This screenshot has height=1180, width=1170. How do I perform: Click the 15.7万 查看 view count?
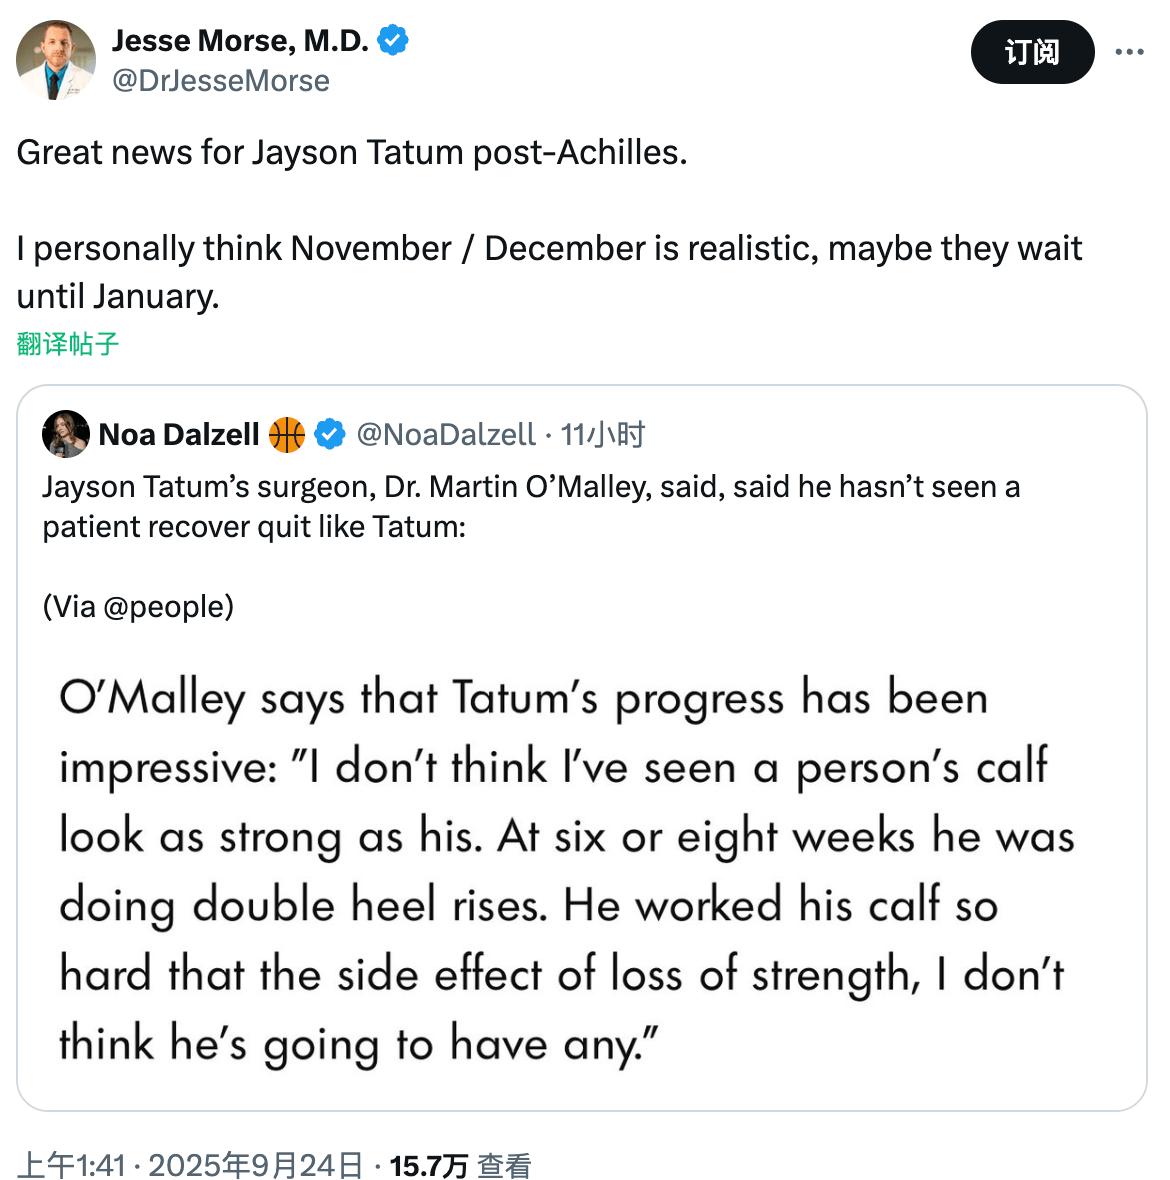point(460,1165)
